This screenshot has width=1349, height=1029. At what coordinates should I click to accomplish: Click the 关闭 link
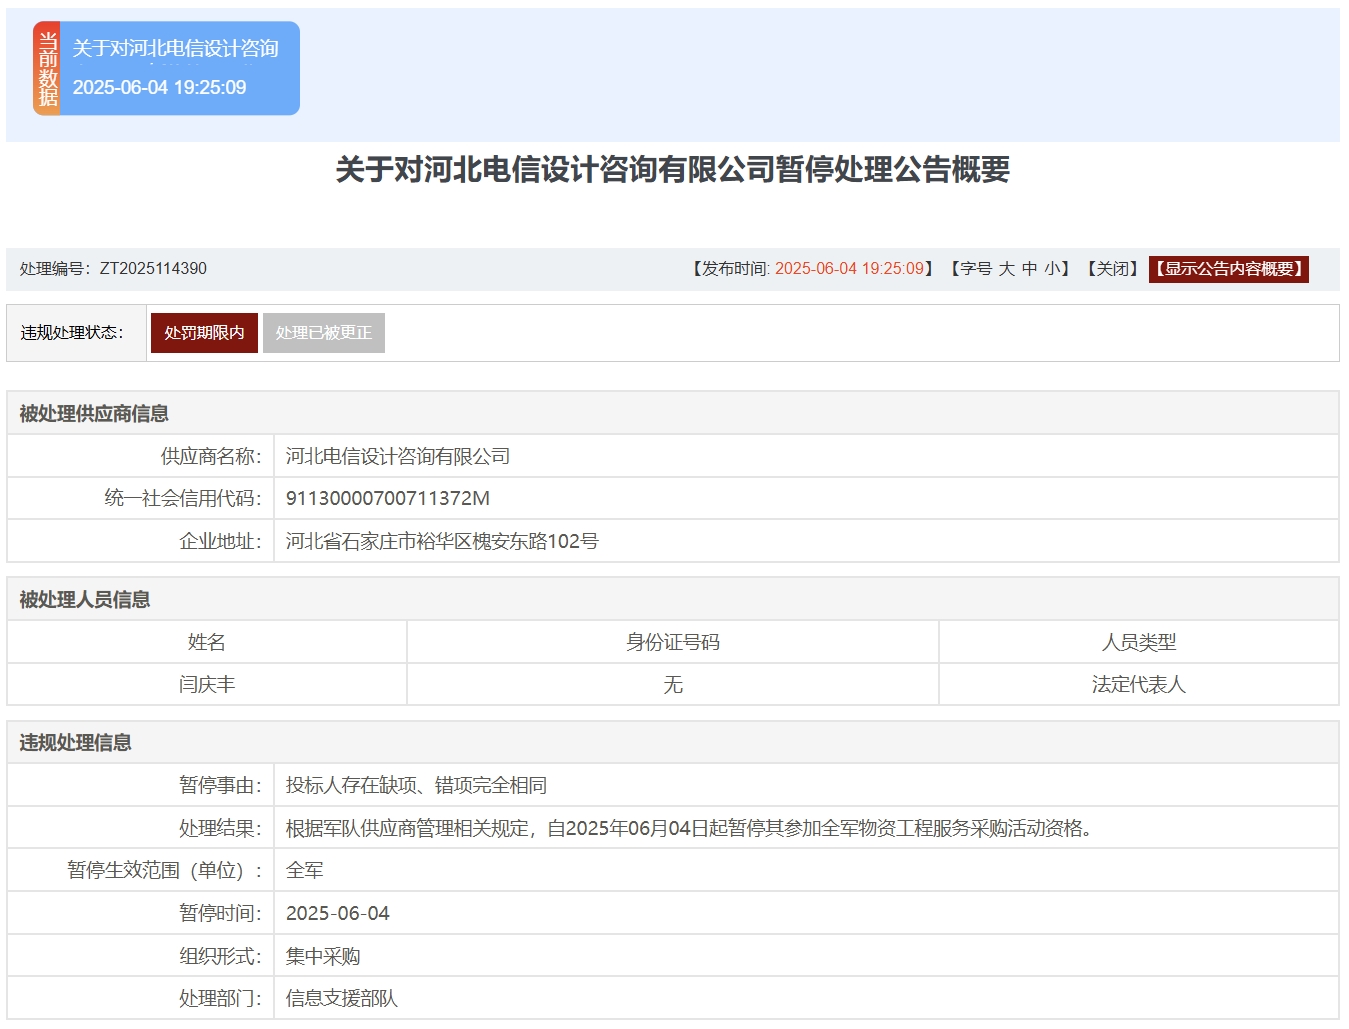pyautogui.click(x=1114, y=269)
